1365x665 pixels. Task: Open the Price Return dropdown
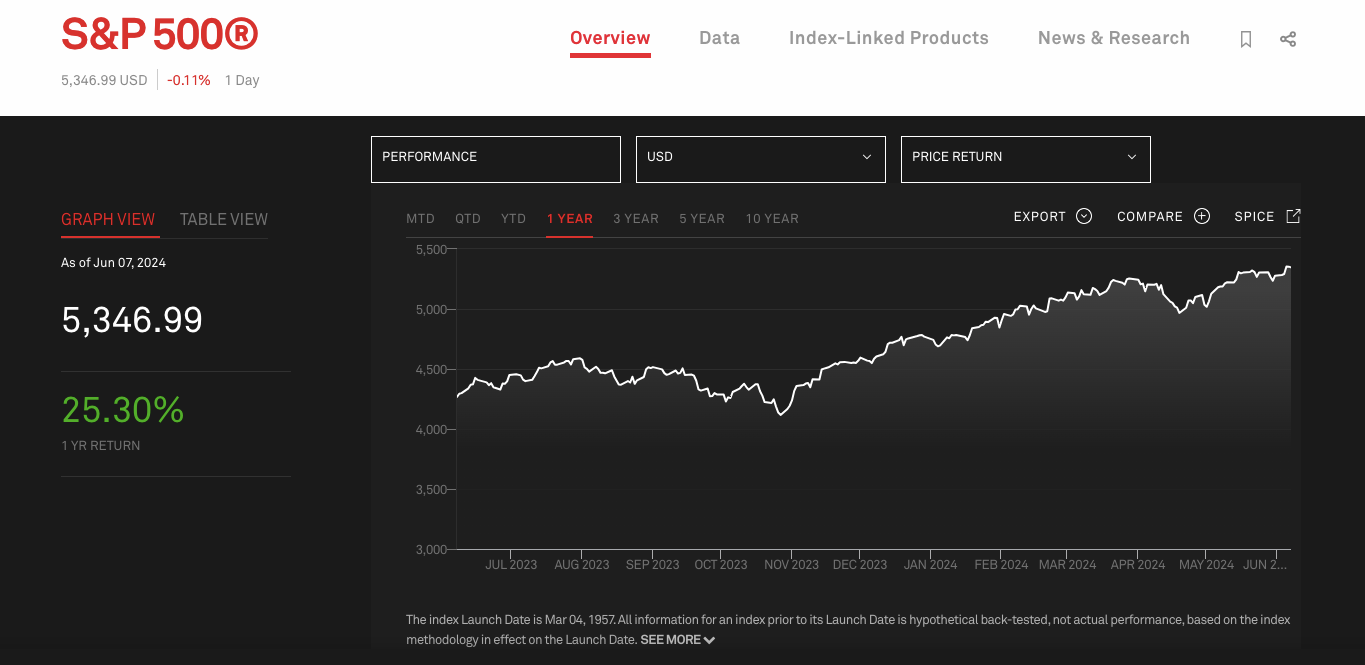click(x=1026, y=159)
